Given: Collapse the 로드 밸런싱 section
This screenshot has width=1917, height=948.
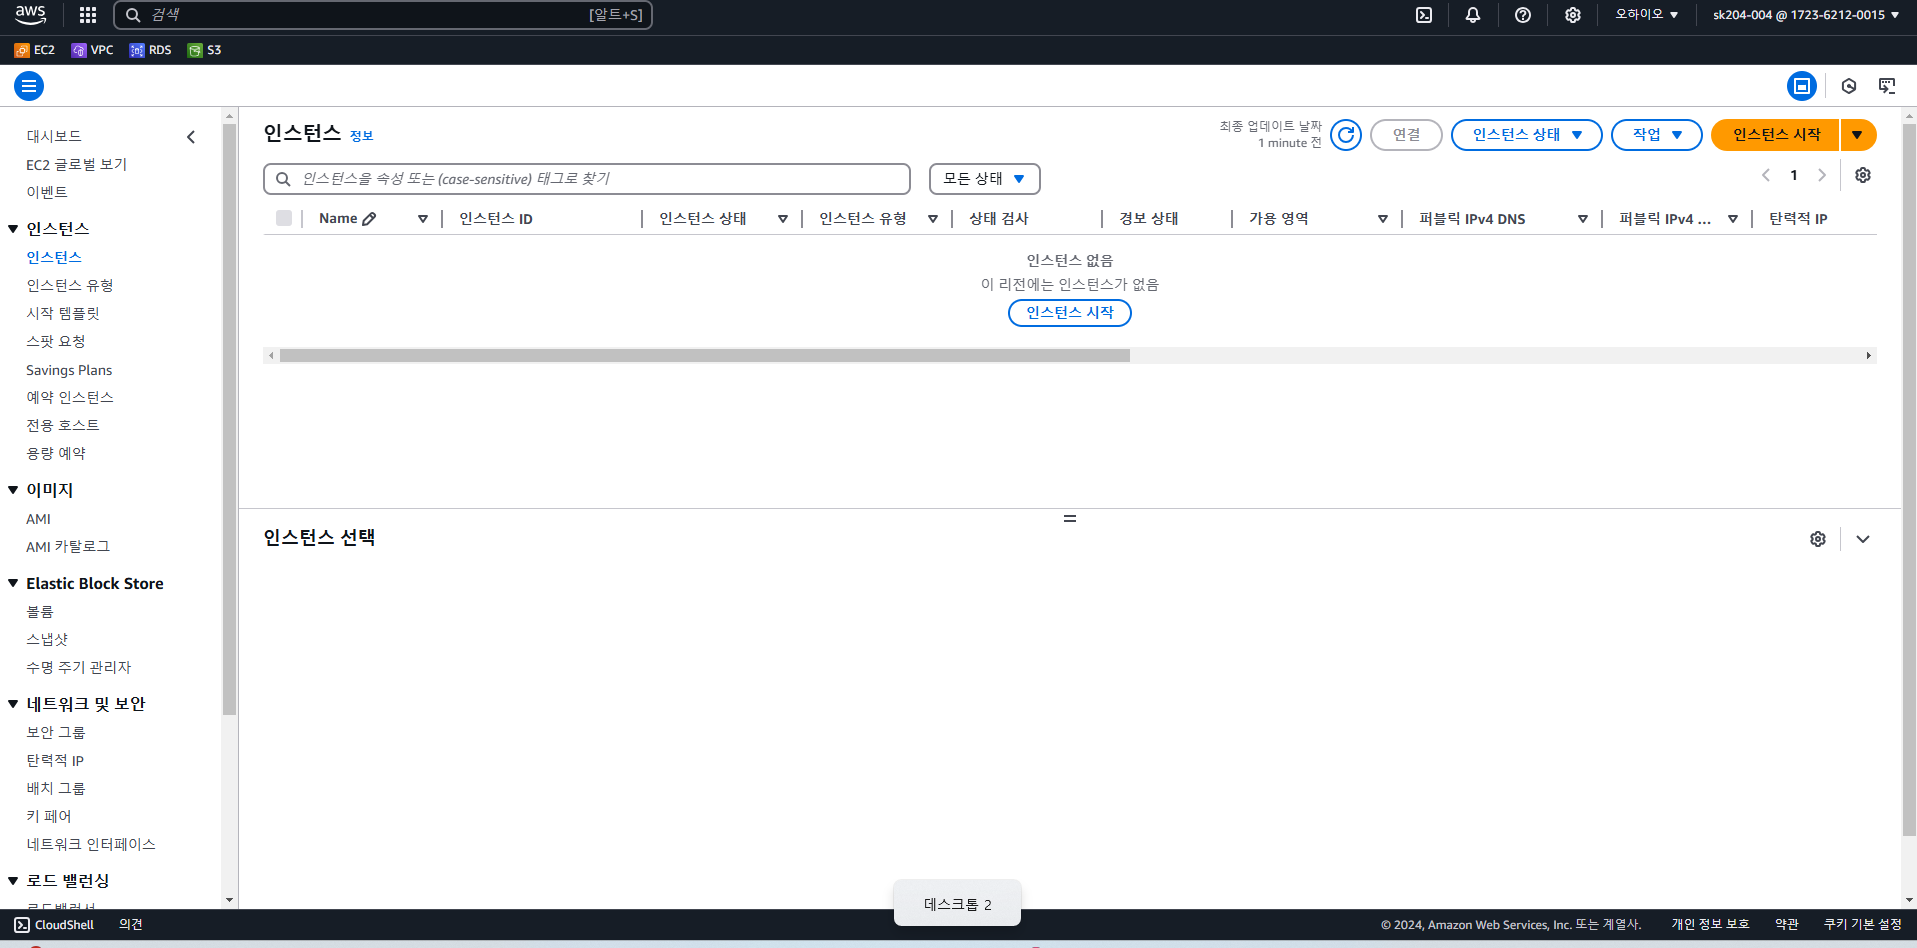Looking at the screenshot, I should [x=13, y=881].
